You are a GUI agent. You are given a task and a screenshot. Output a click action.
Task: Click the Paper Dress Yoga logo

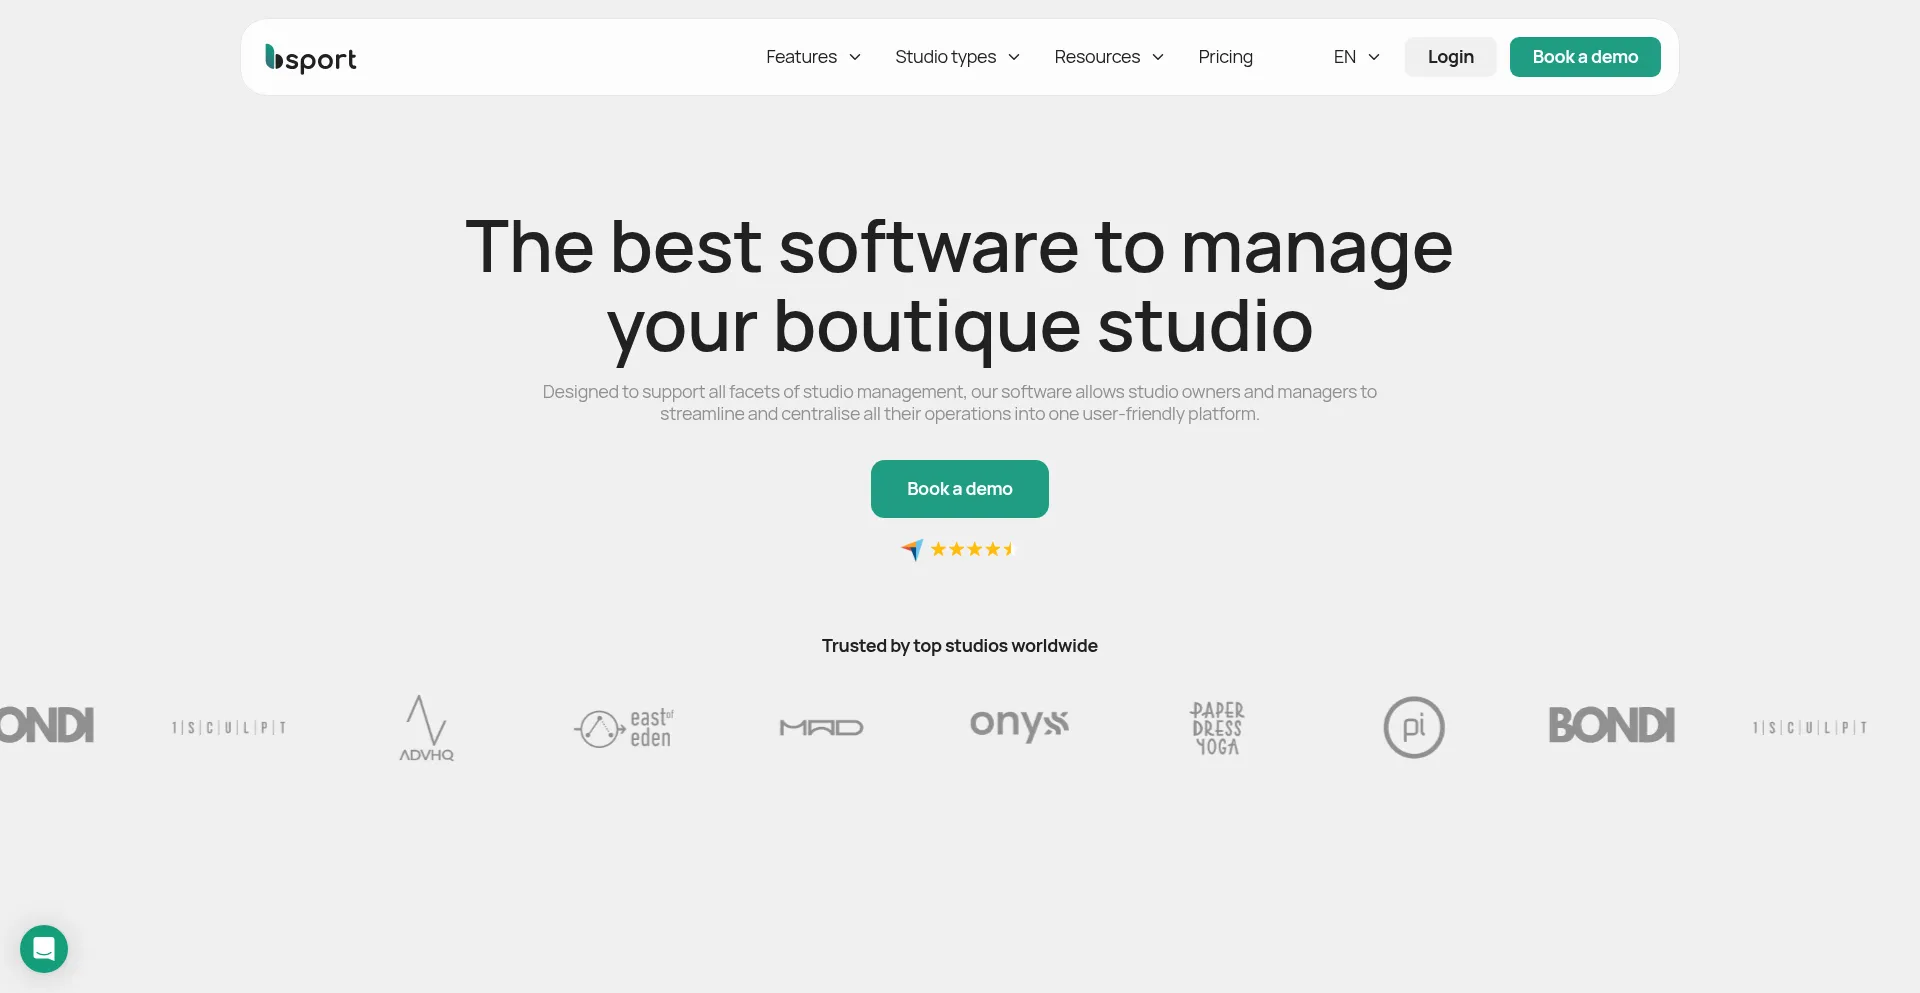(1216, 728)
